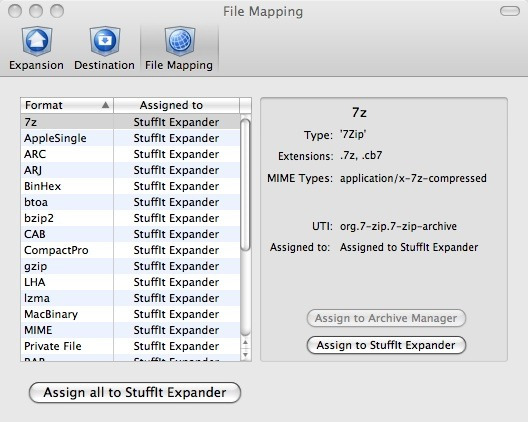
Task: Click Assign to Archive Manager button
Action: [386, 318]
